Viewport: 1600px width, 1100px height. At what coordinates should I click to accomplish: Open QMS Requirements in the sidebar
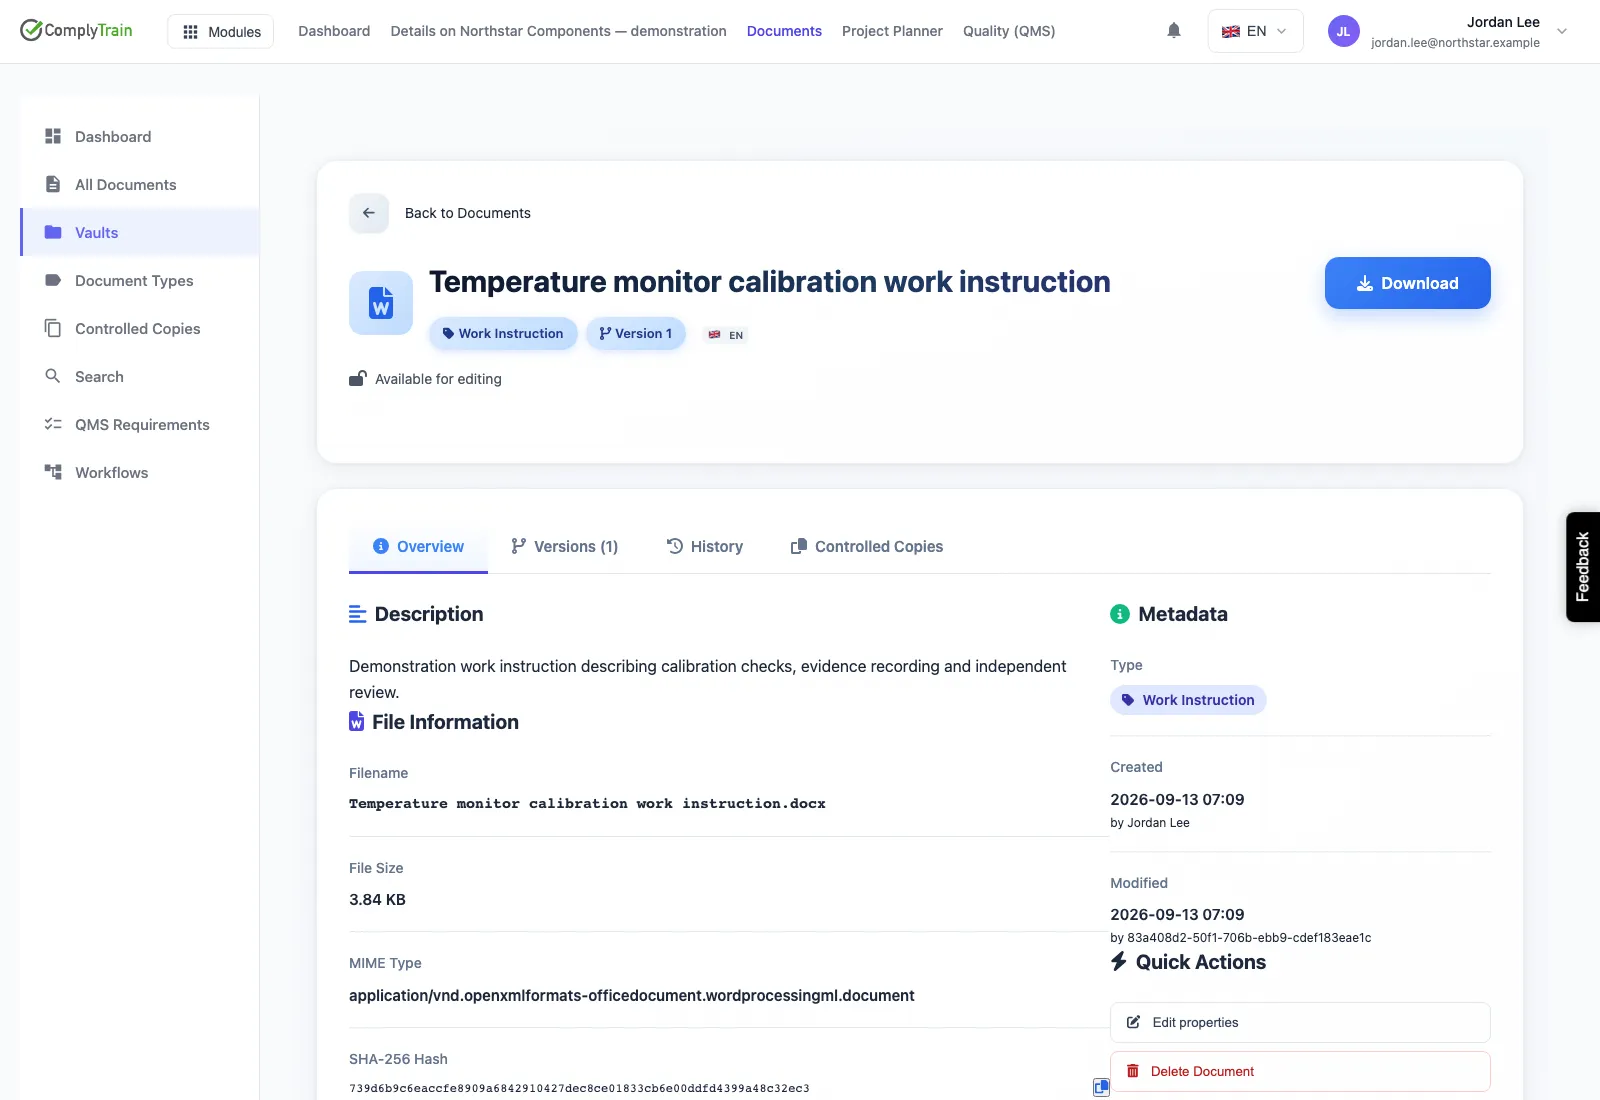coord(140,424)
